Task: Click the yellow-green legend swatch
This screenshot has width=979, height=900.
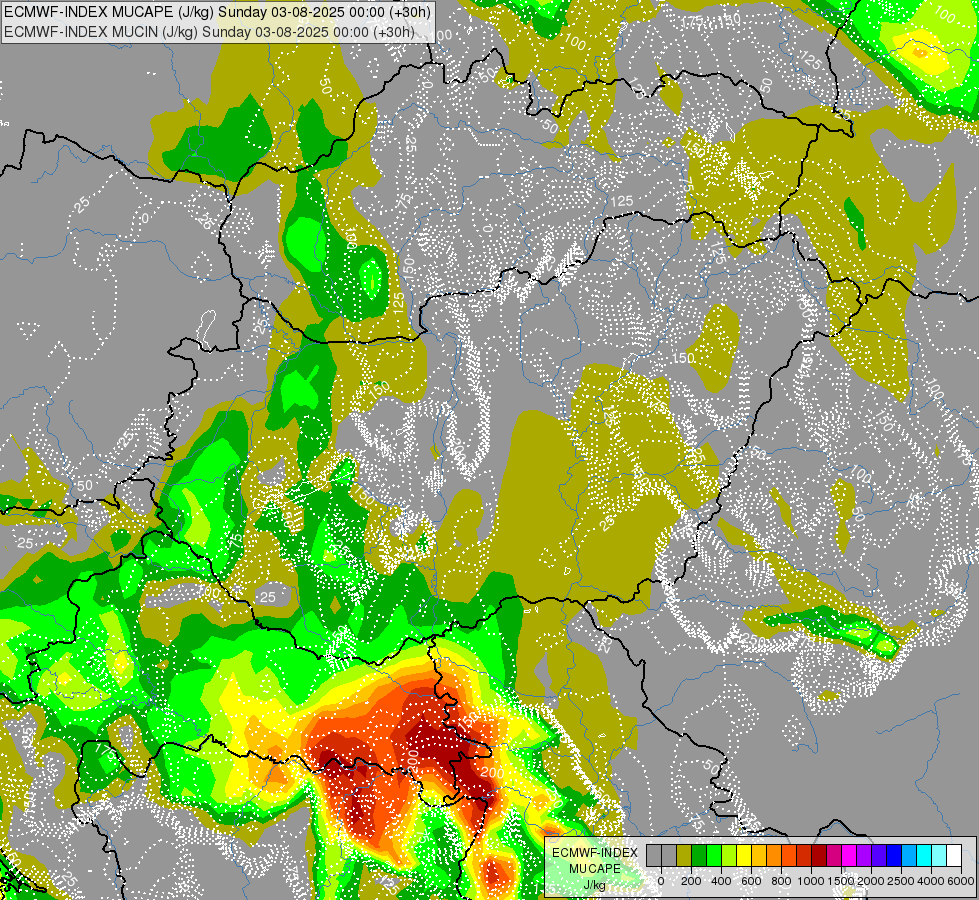Action: coord(729,856)
